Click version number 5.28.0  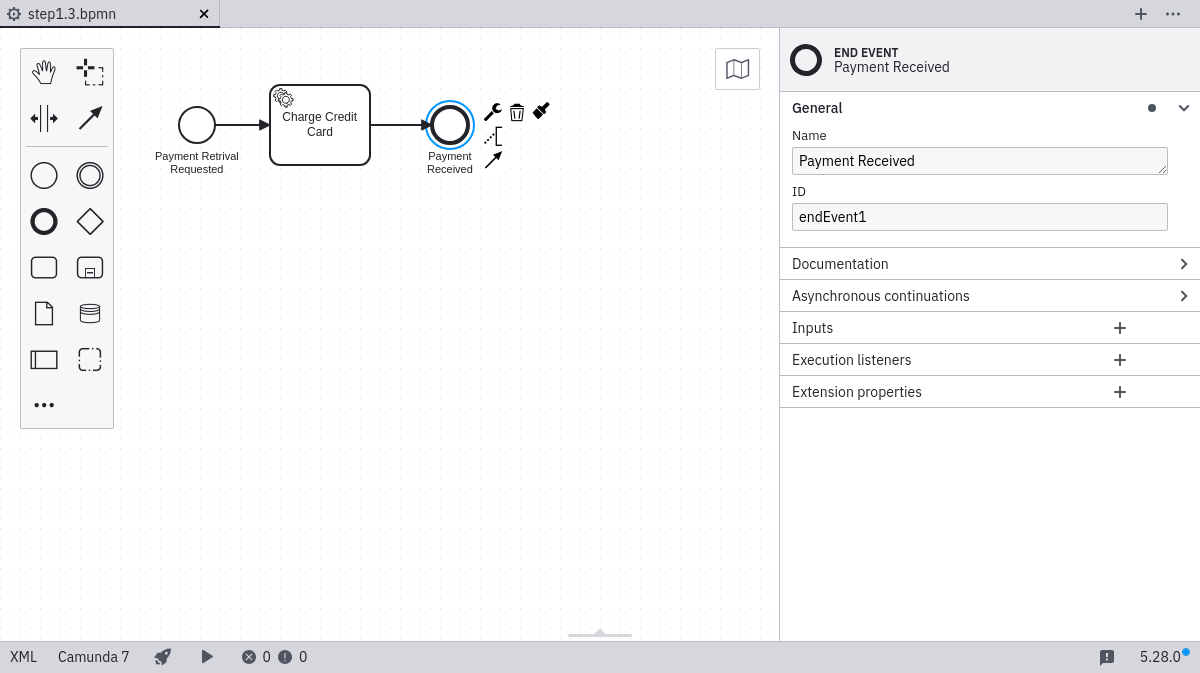[x=1161, y=657]
